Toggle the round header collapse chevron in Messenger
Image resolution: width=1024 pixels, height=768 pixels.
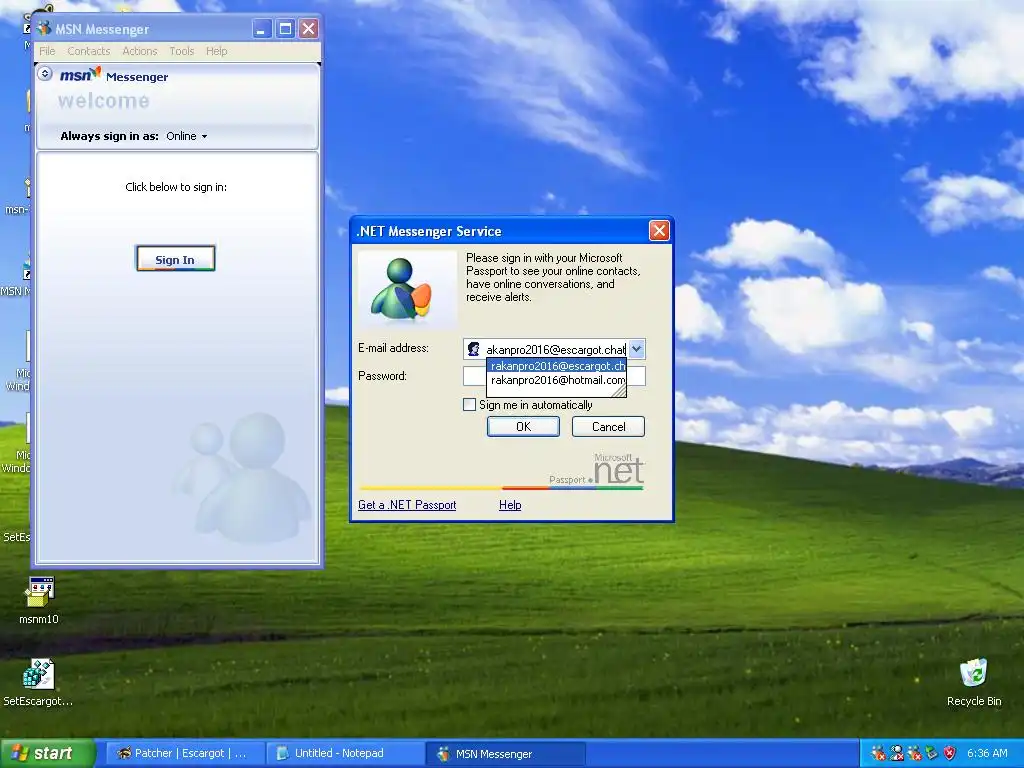tap(44, 74)
